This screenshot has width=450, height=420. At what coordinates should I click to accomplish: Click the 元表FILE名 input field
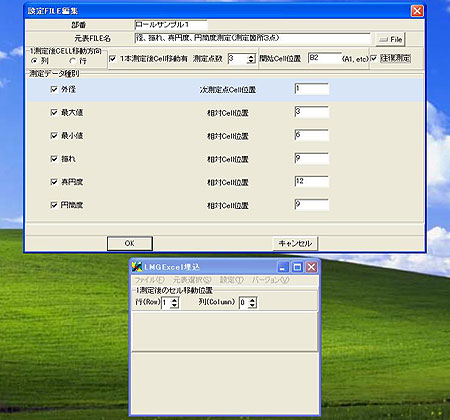tap(252, 38)
